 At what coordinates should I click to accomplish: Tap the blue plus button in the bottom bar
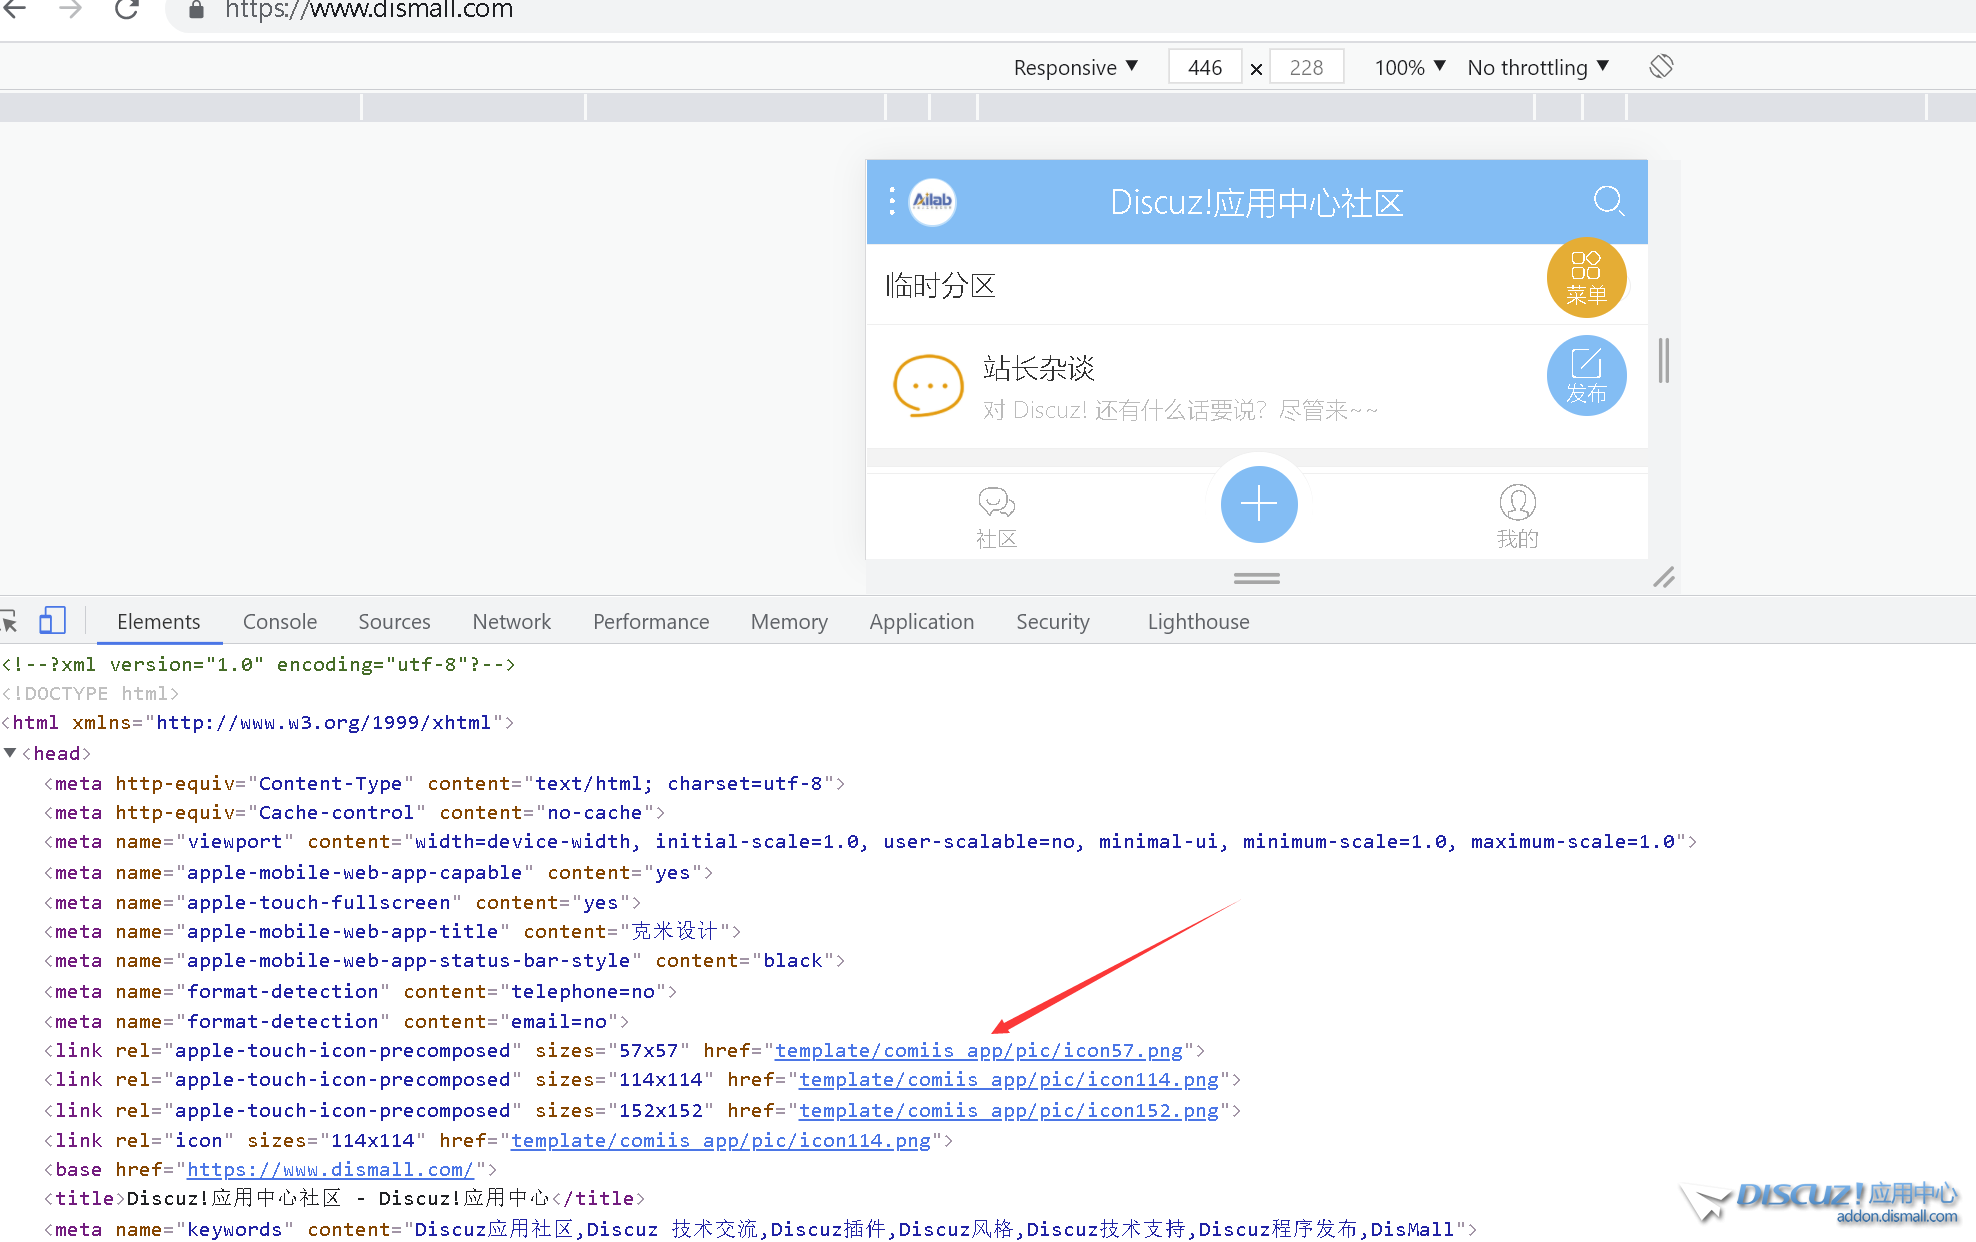1259,504
